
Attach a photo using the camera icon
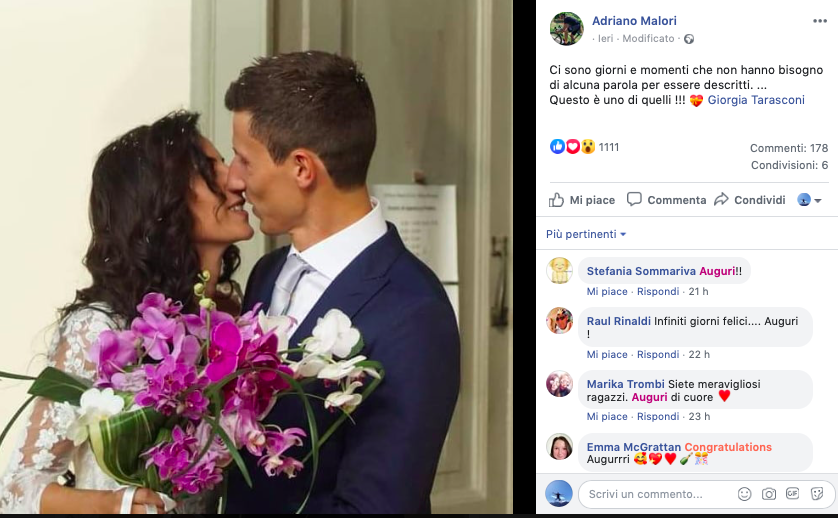(x=769, y=494)
